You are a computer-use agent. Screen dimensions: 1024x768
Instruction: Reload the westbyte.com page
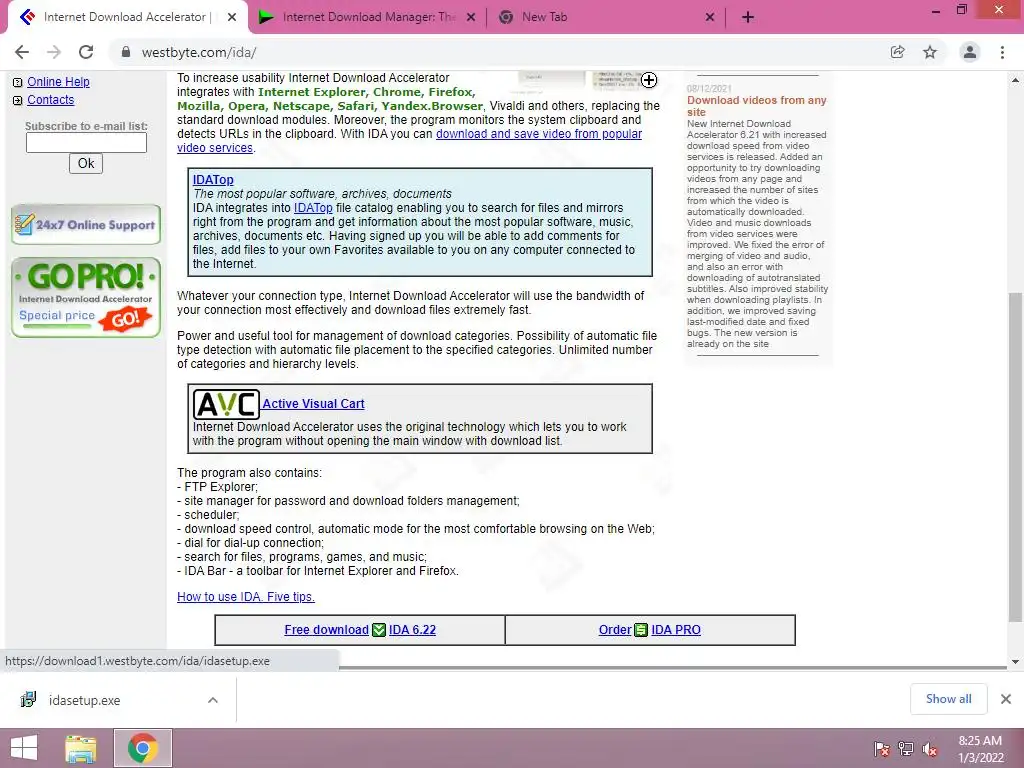click(86, 52)
